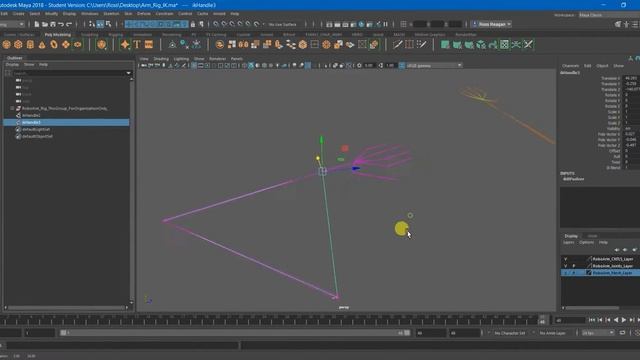
Task: Create a polygon sphere from the shelf
Action: pyautogui.click(x=7, y=44)
